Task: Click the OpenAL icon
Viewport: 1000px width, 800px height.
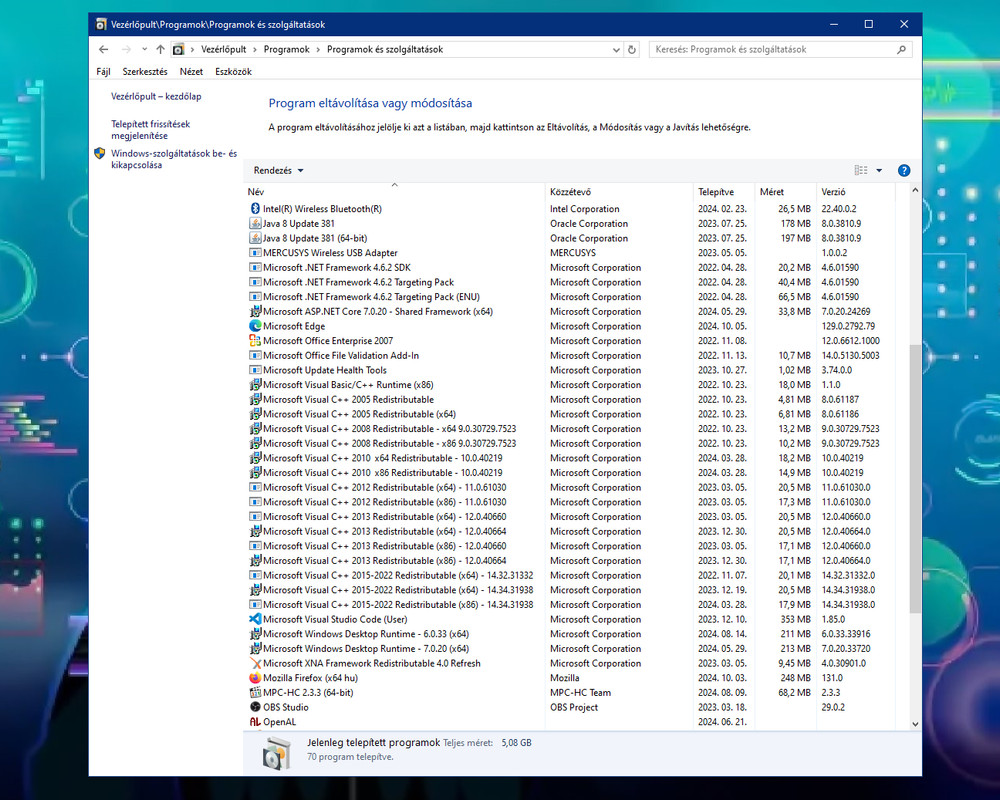Action: [x=255, y=722]
